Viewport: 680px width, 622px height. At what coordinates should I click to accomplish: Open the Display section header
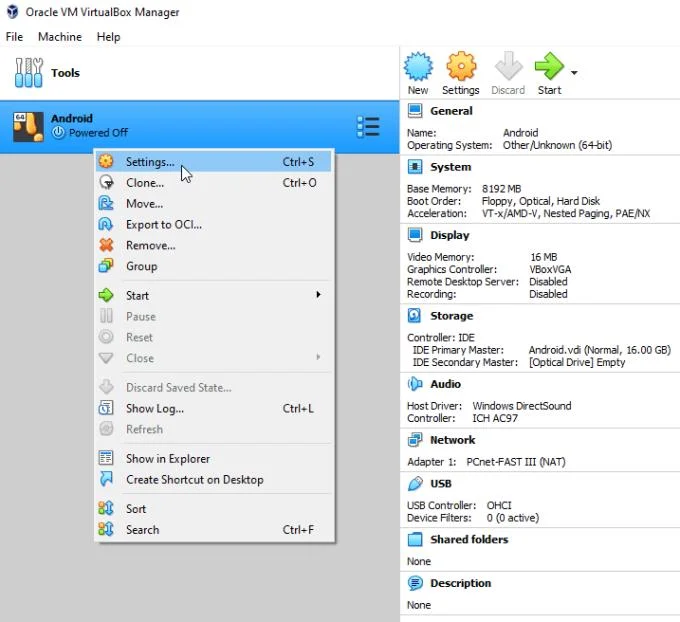tap(450, 235)
